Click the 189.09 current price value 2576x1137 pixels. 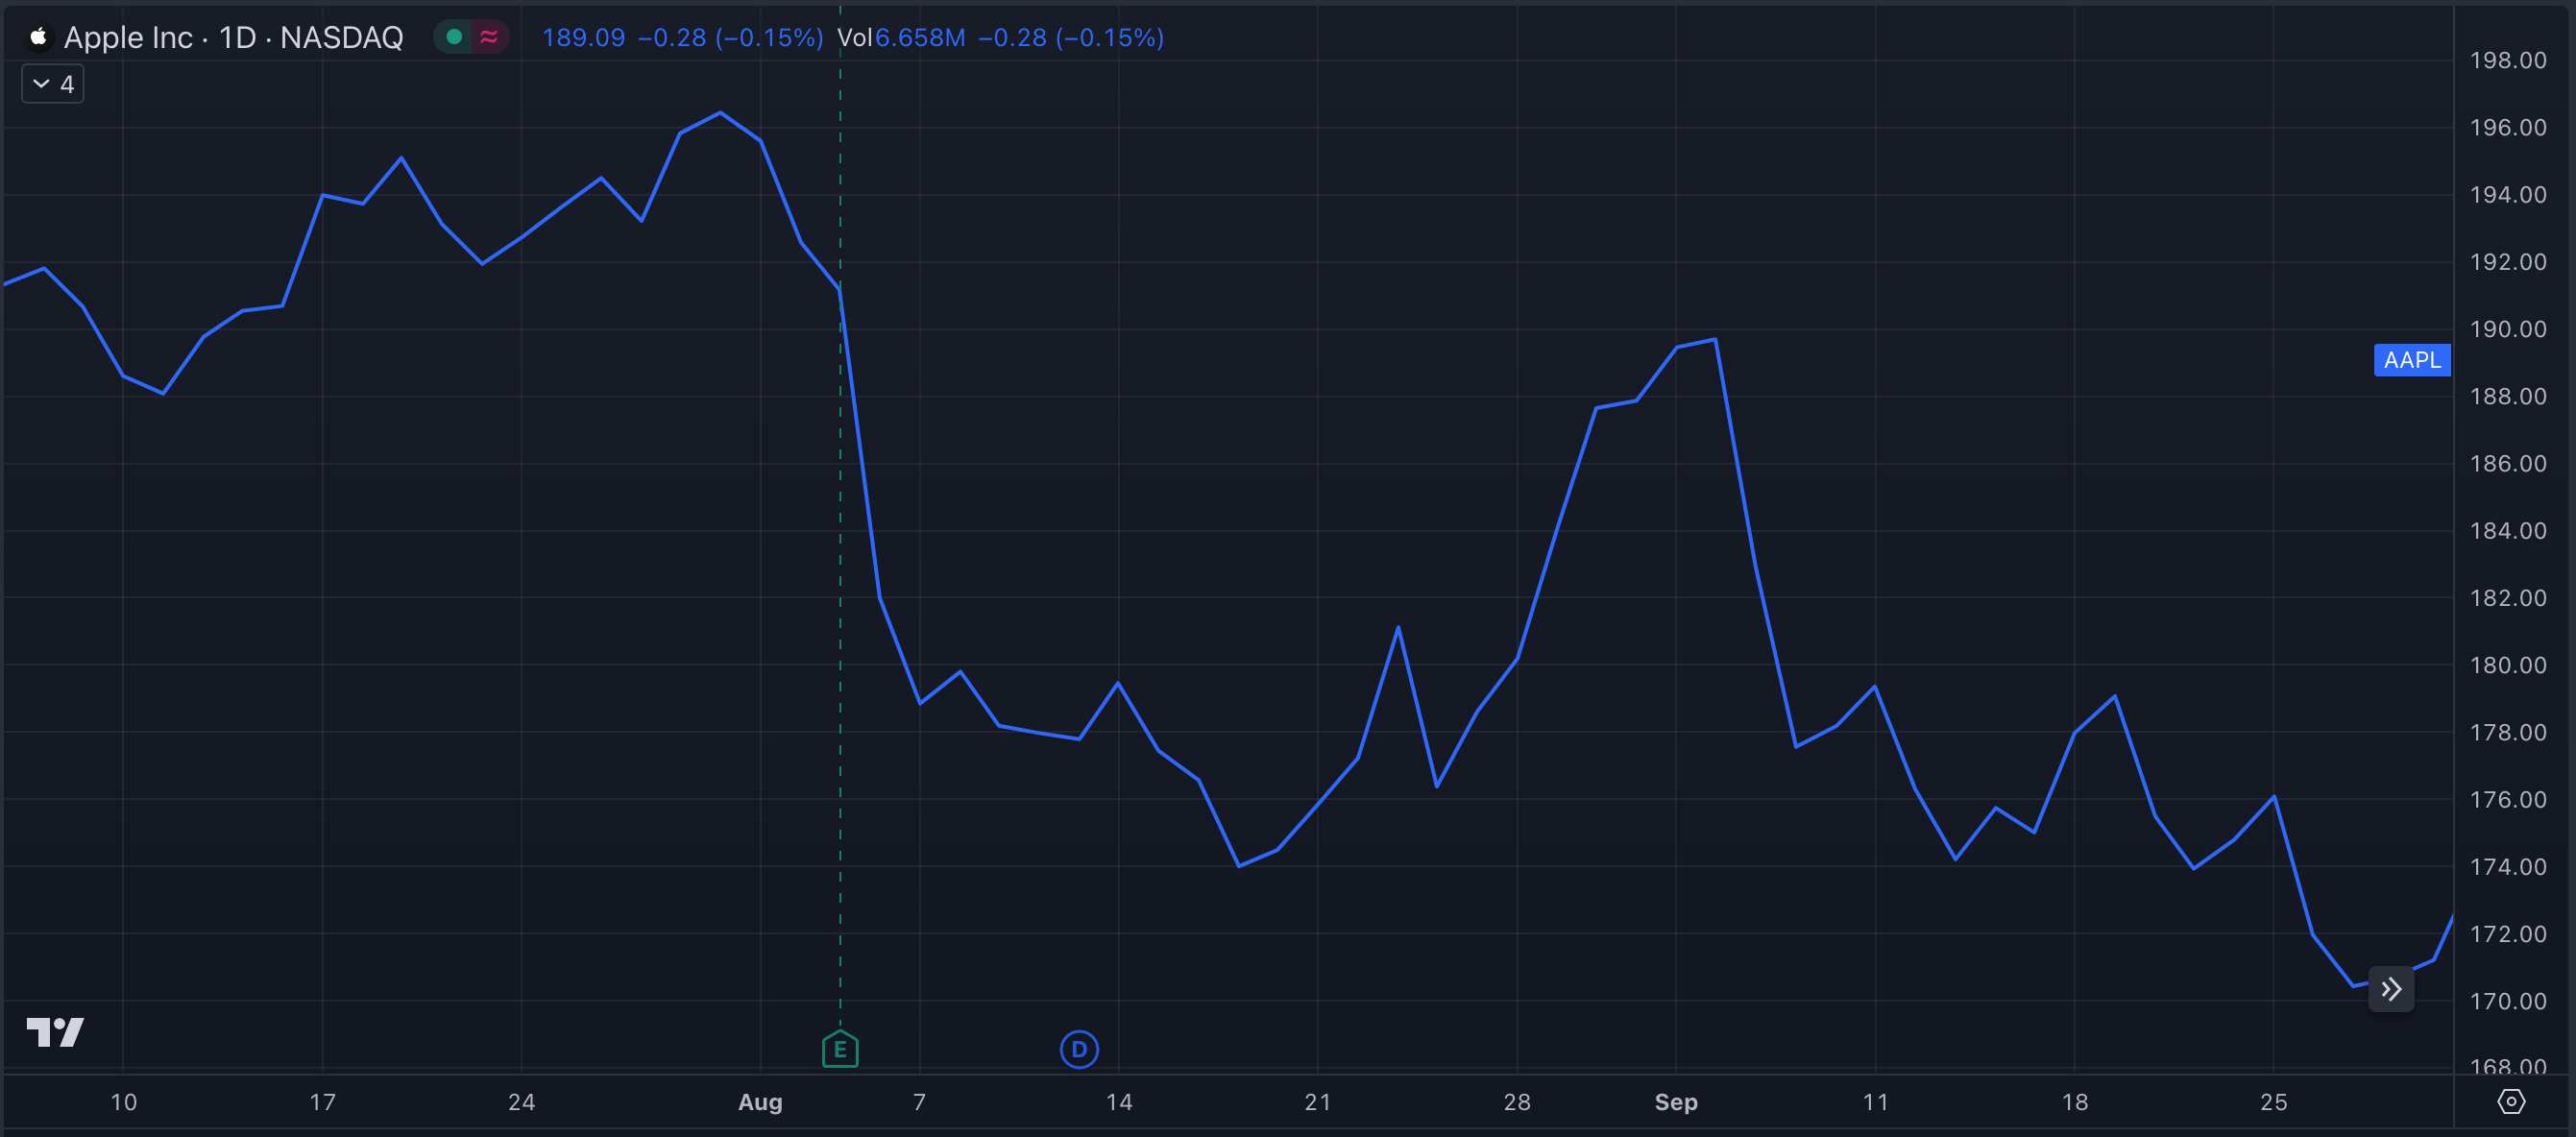pyautogui.click(x=583, y=37)
